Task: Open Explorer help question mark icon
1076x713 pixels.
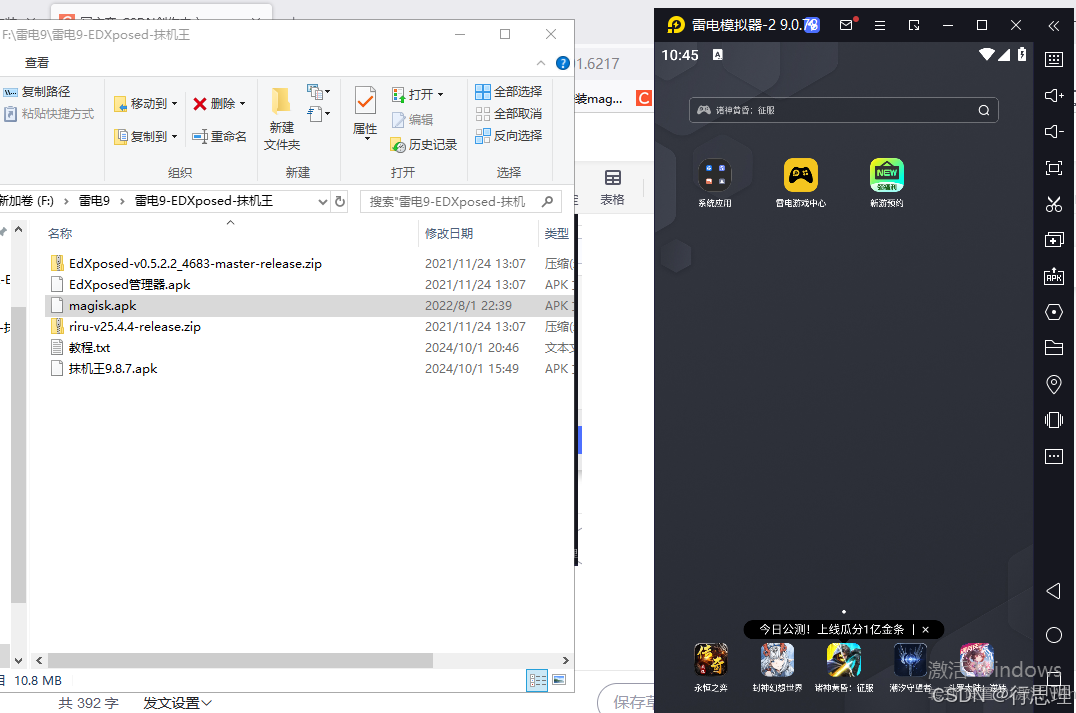Action: (563, 63)
